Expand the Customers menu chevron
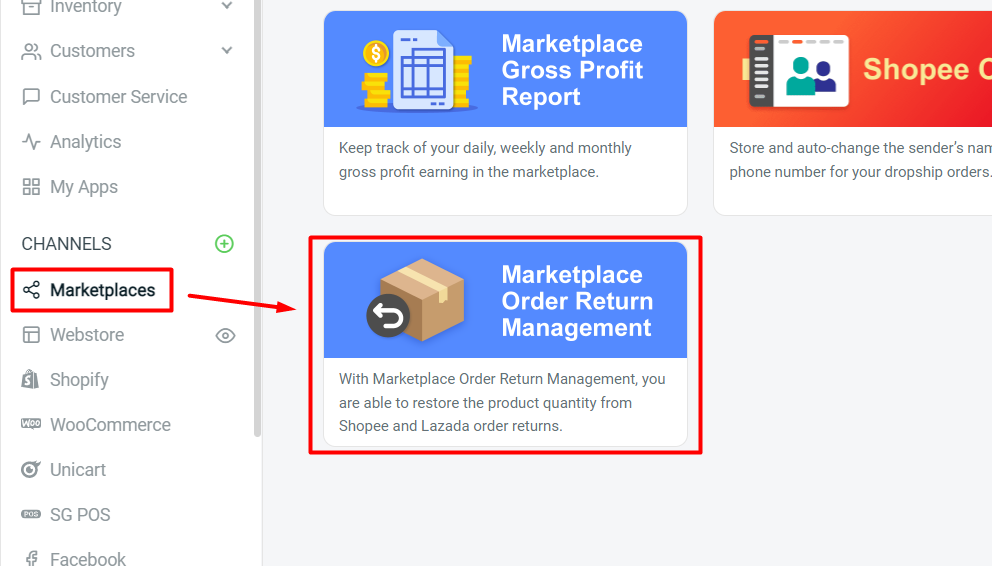The height and width of the screenshot is (566, 992). [x=226, y=50]
